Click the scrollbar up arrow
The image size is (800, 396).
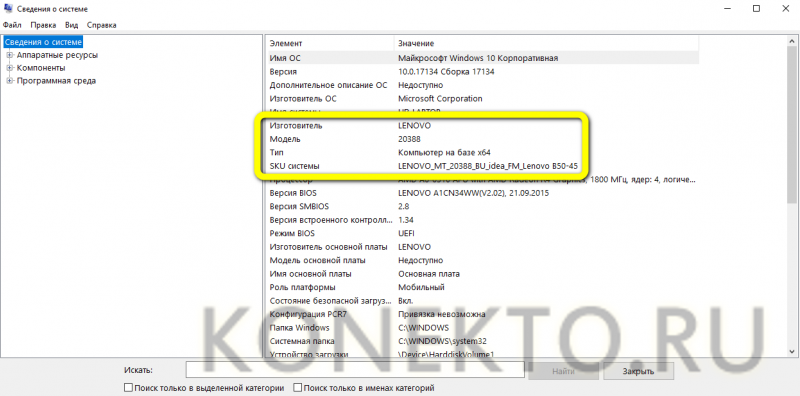tap(792, 41)
